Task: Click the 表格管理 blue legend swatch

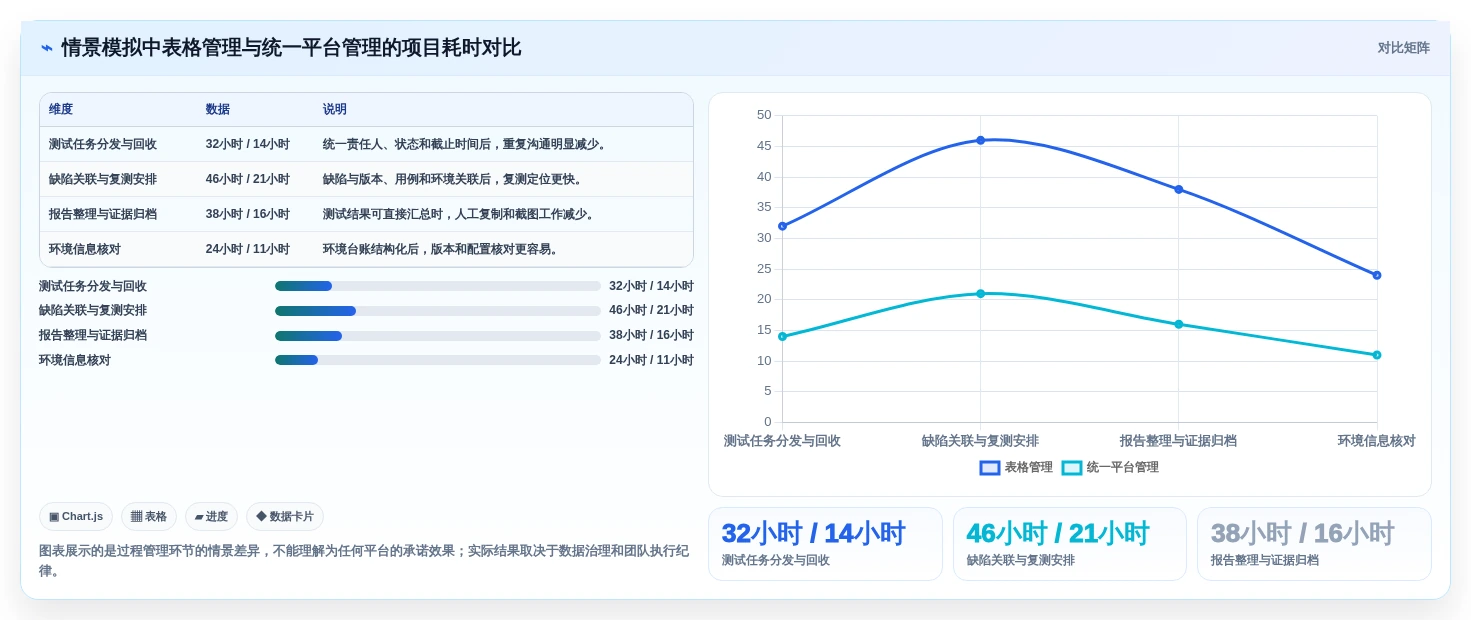Action: coord(990,467)
